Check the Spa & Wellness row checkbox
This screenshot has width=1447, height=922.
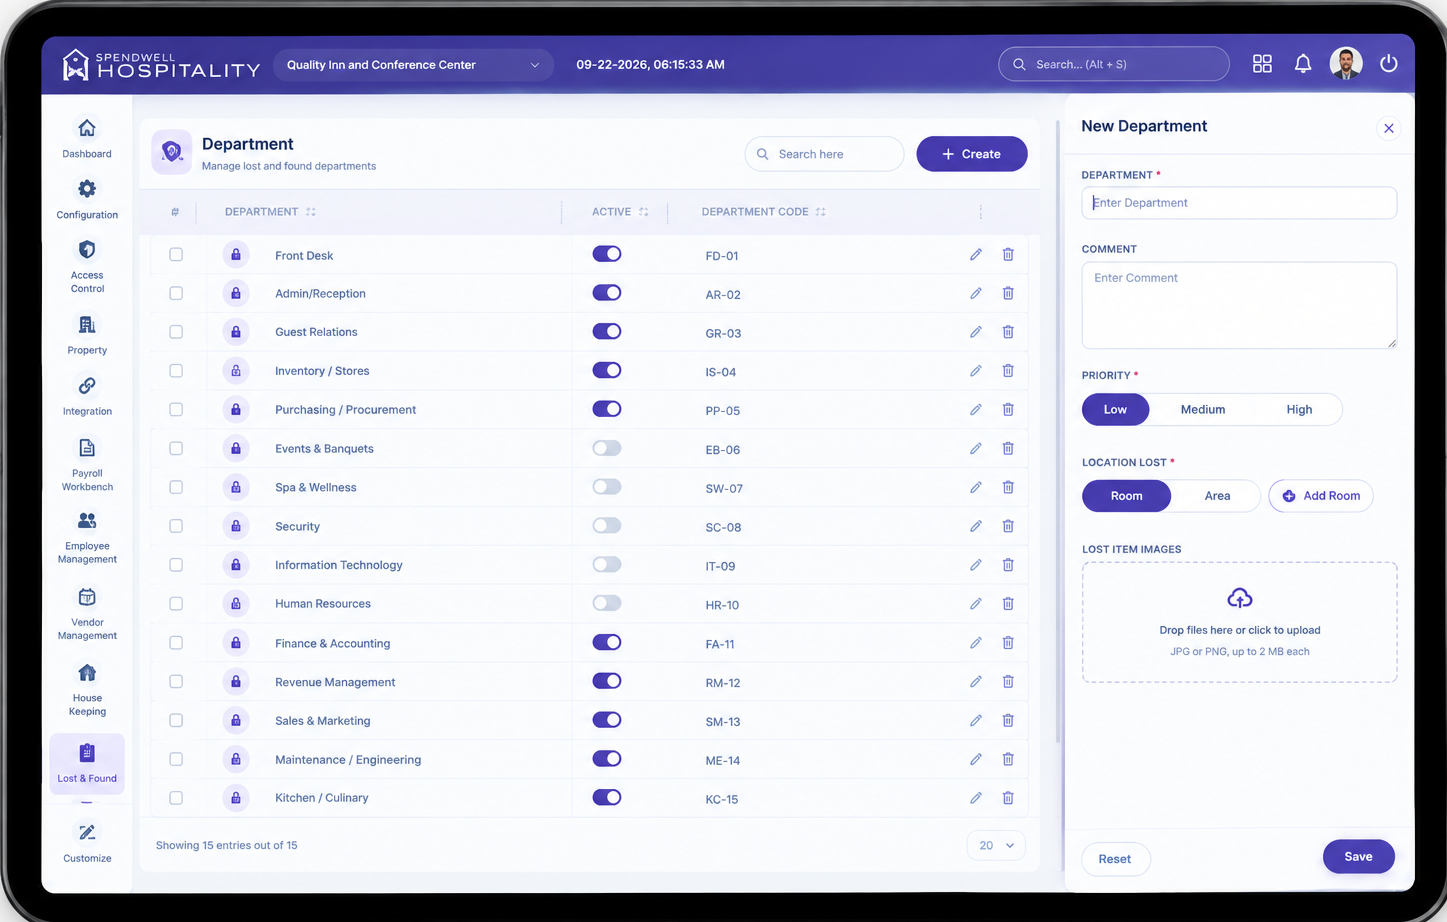[176, 487]
